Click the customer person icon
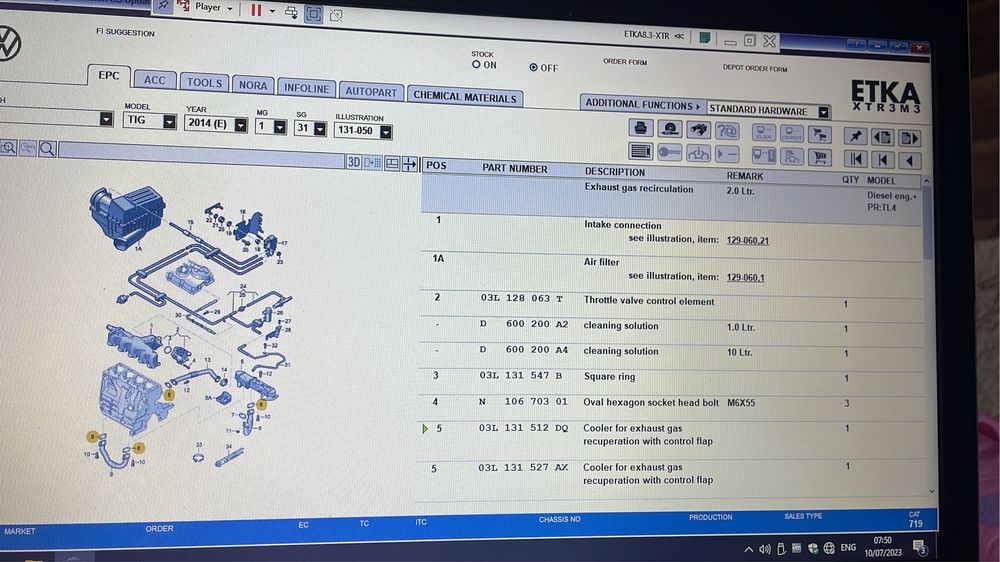 click(791, 156)
